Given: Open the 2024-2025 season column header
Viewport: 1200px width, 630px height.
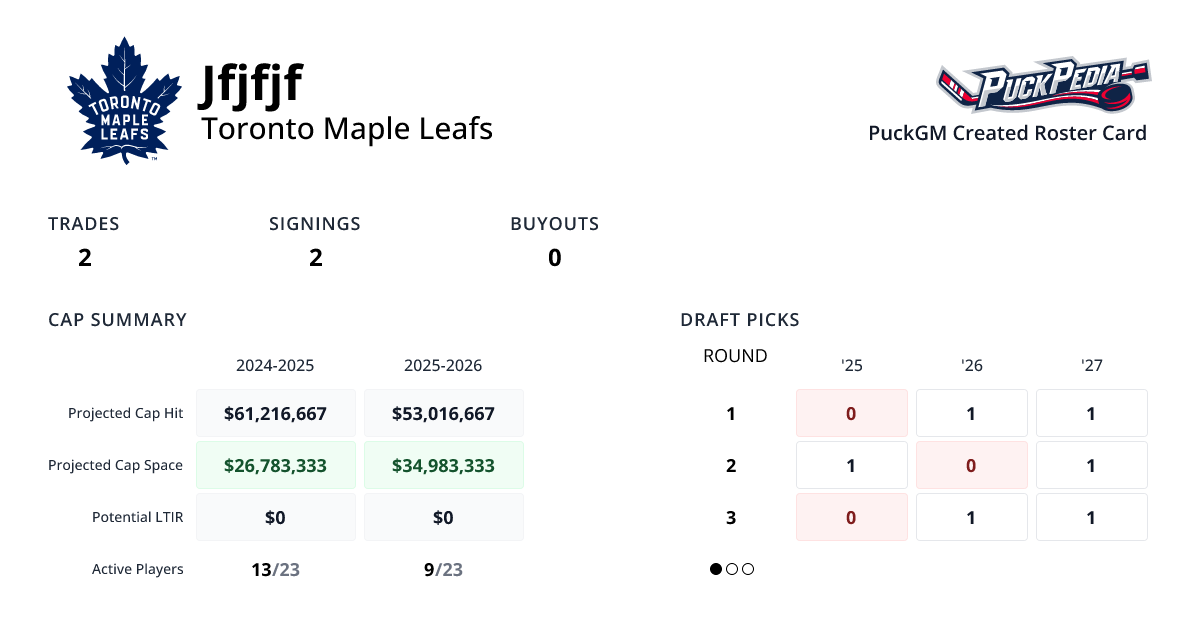Looking at the screenshot, I should pyautogui.click(x=276, y=365).
